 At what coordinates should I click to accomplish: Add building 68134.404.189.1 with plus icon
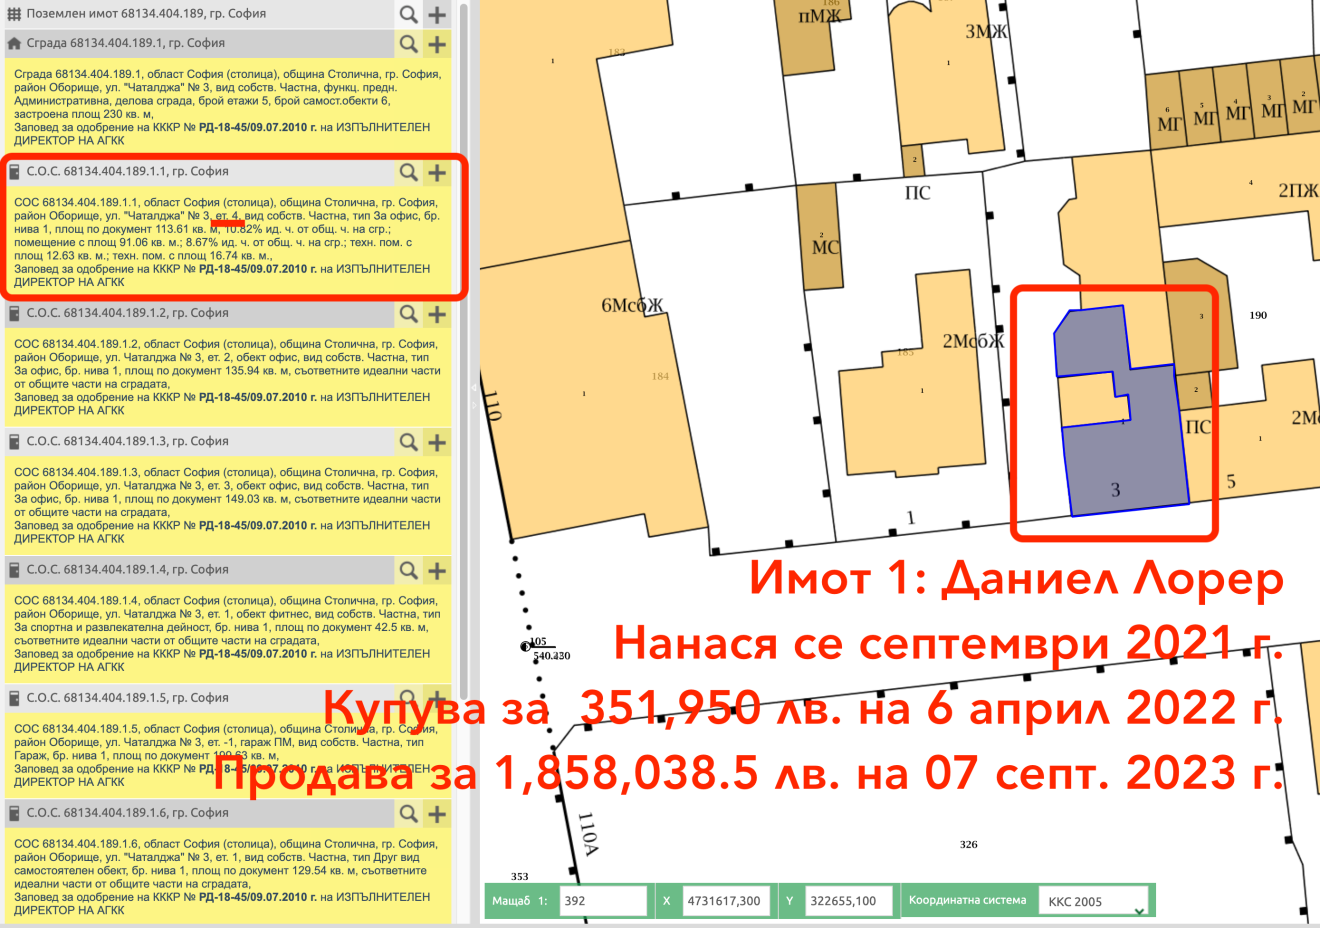(437, 44)
